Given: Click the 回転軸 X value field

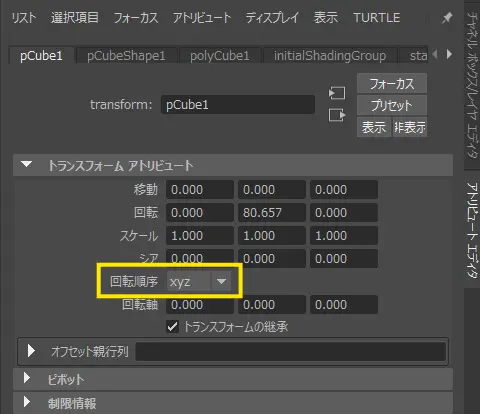Looking at the screenshot, I should [x=200, y=305].
